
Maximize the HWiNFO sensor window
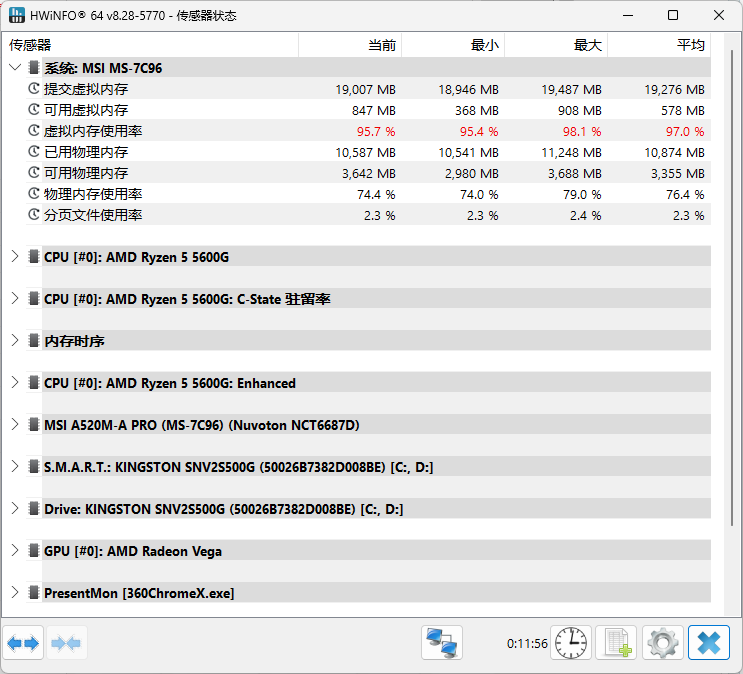point(673,15)
